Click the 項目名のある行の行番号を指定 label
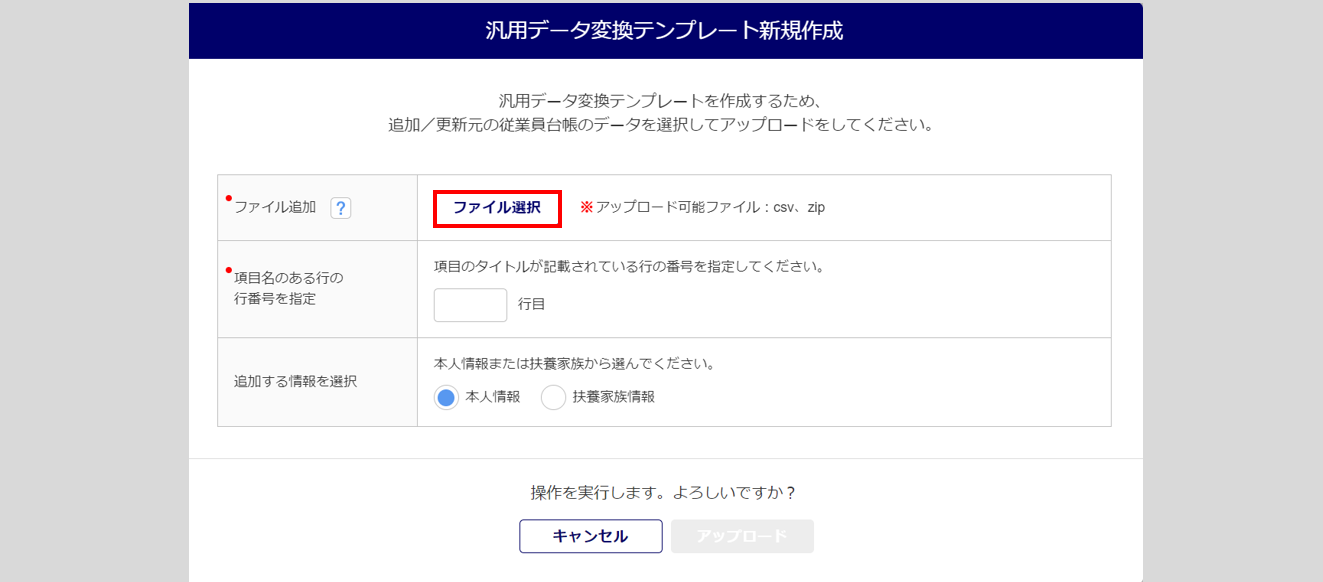The width and height of the screenshot is (1323, 582). pos(288,287)
